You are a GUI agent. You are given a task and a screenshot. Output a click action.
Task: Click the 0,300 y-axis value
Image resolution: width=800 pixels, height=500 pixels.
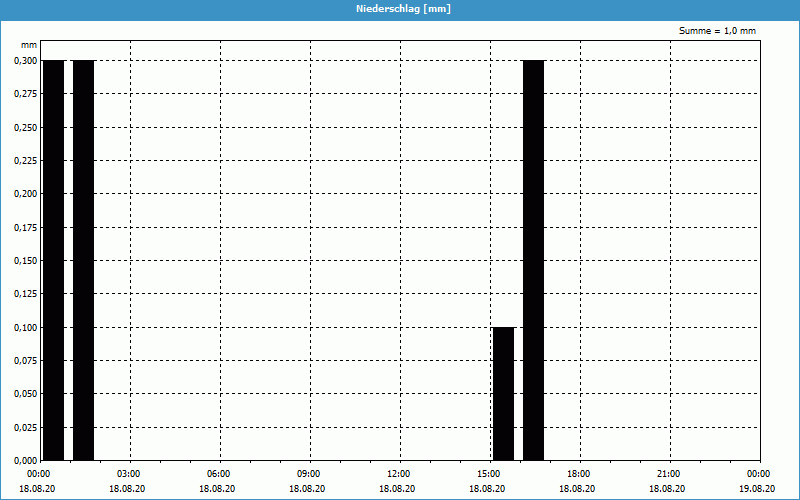point(25,61)
